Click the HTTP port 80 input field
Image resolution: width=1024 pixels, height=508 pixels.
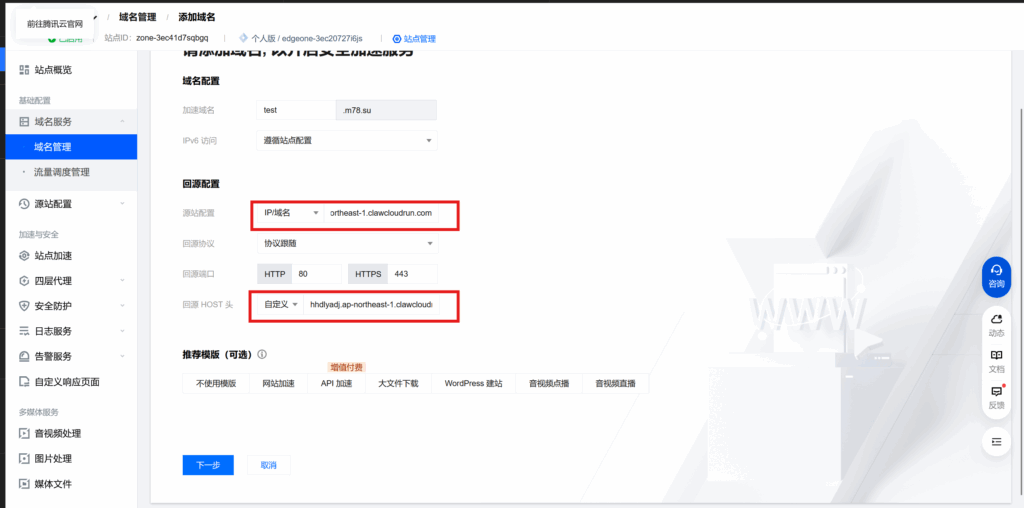(x=316, y=273)
